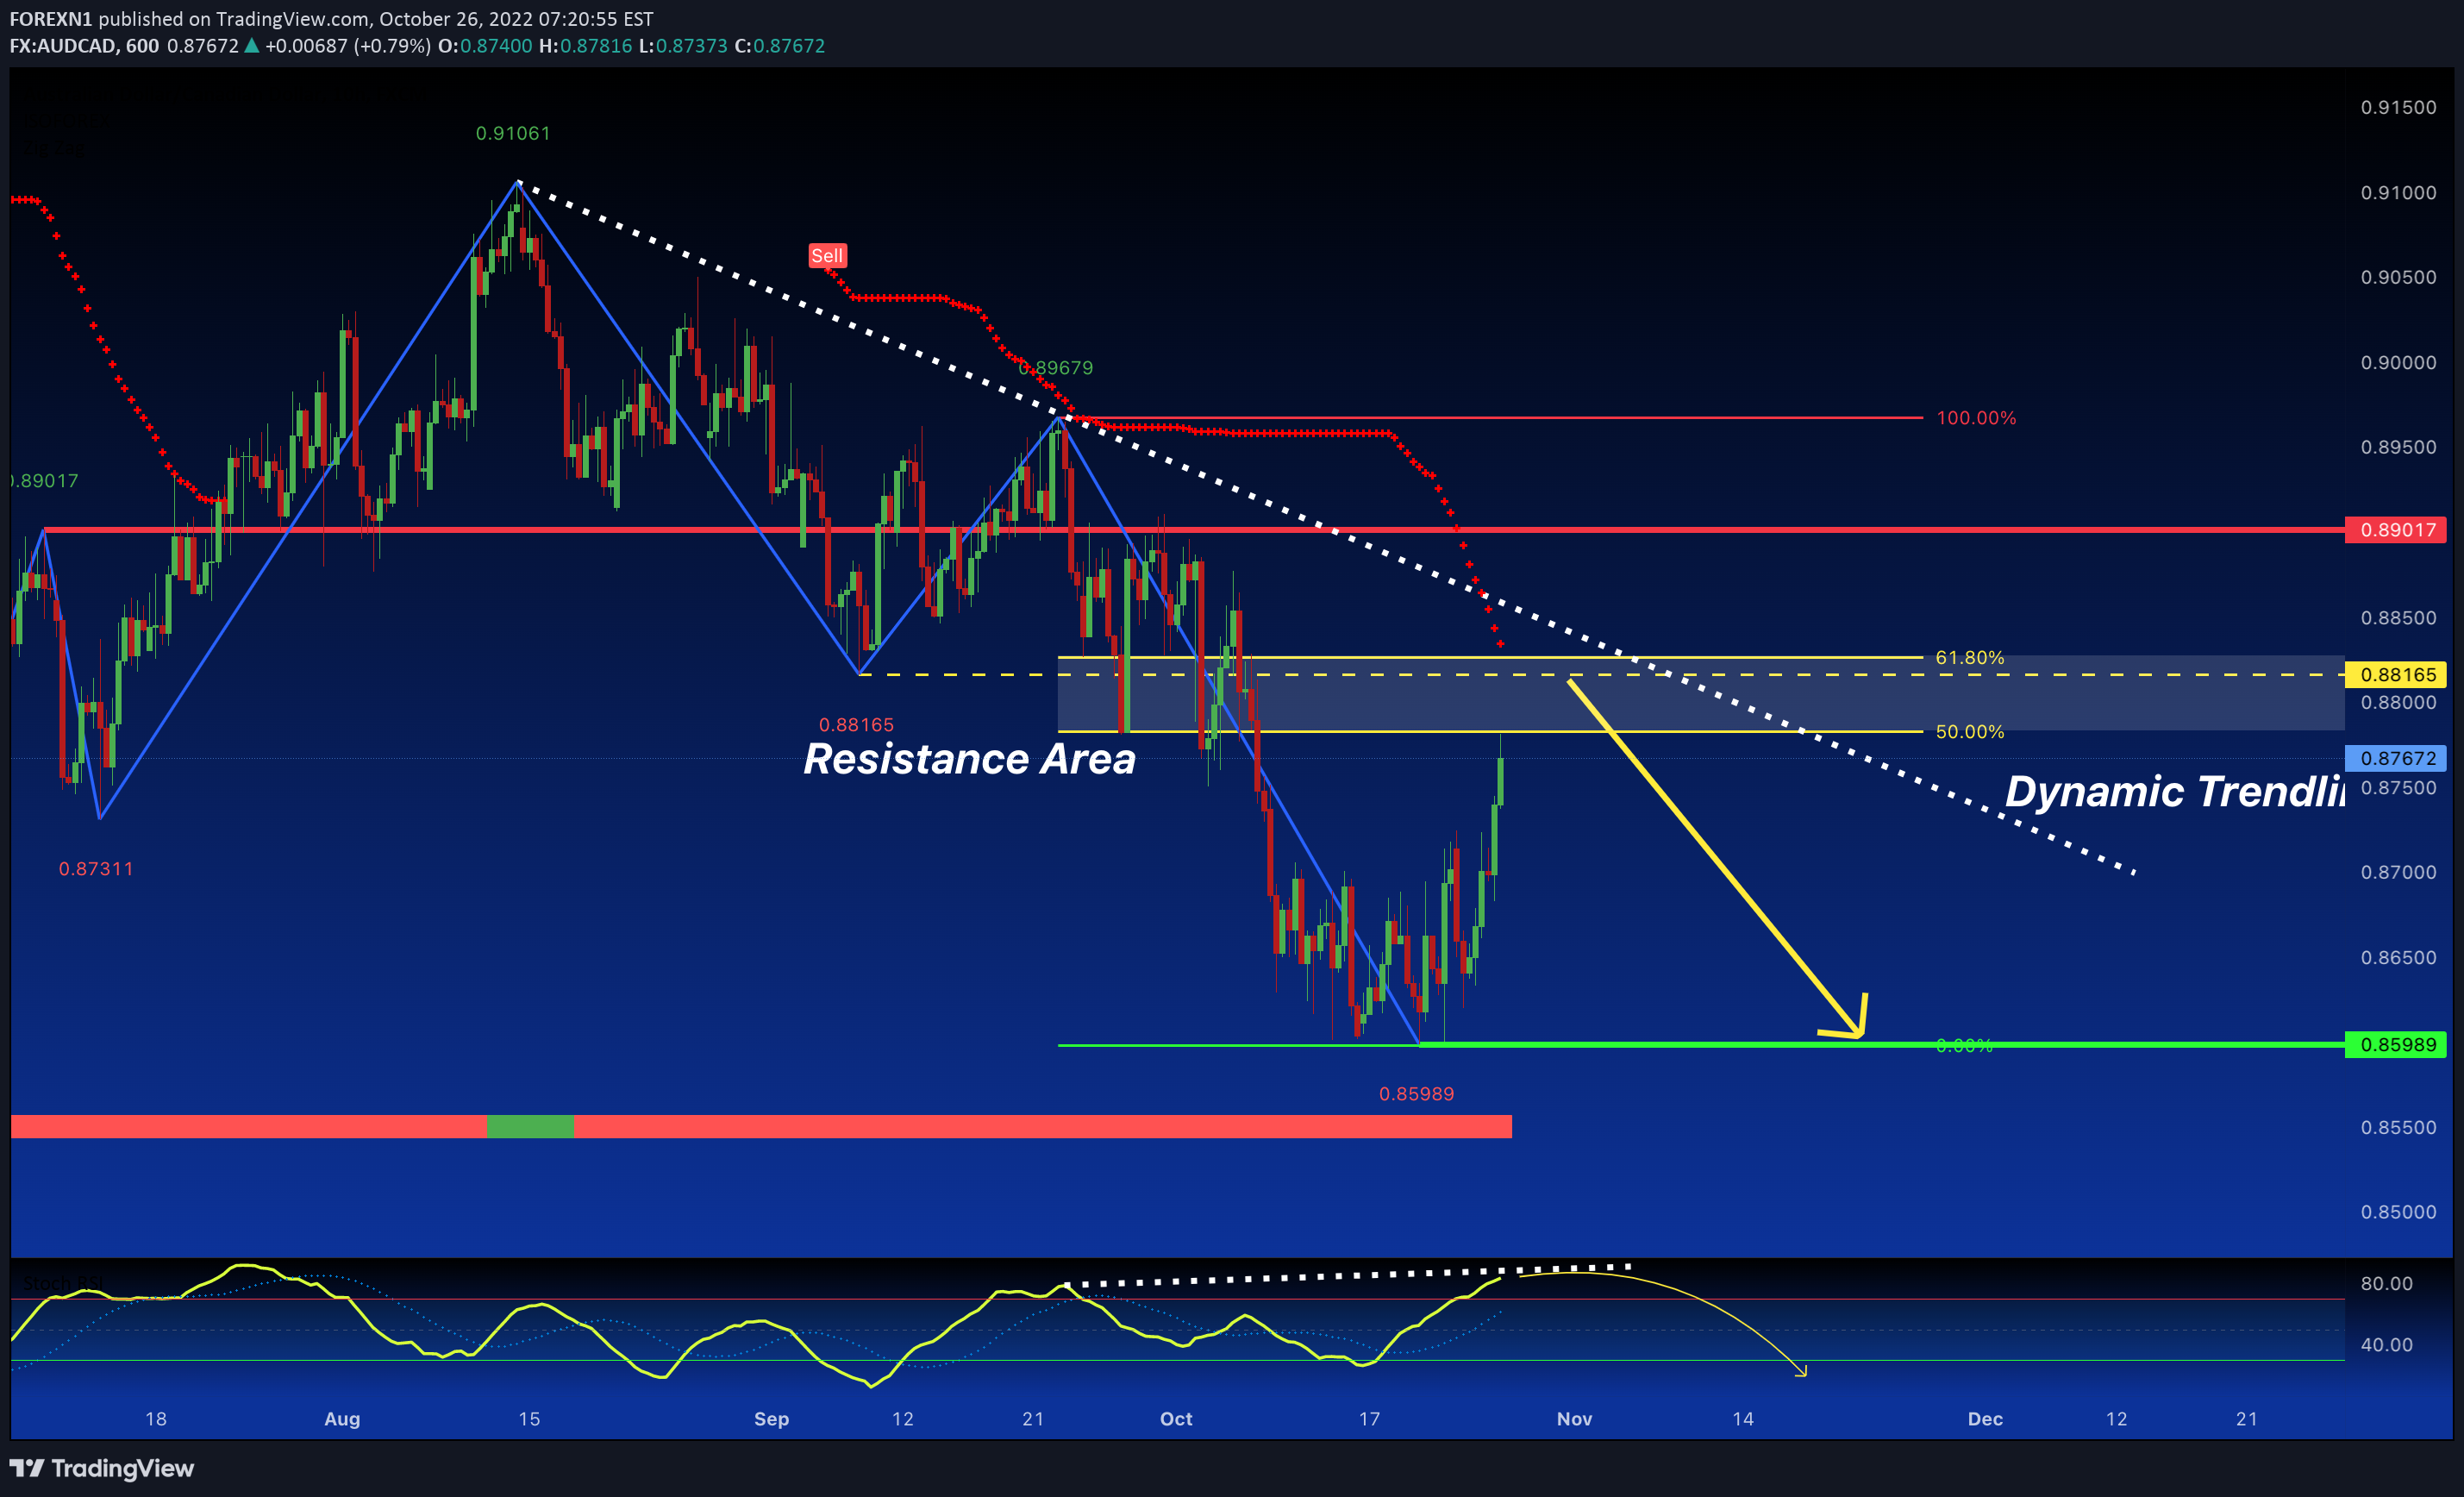Click the 15 date label on time axis
The width and height of the screenshot is (2464, 1497).
click(x=529, y=1419)
